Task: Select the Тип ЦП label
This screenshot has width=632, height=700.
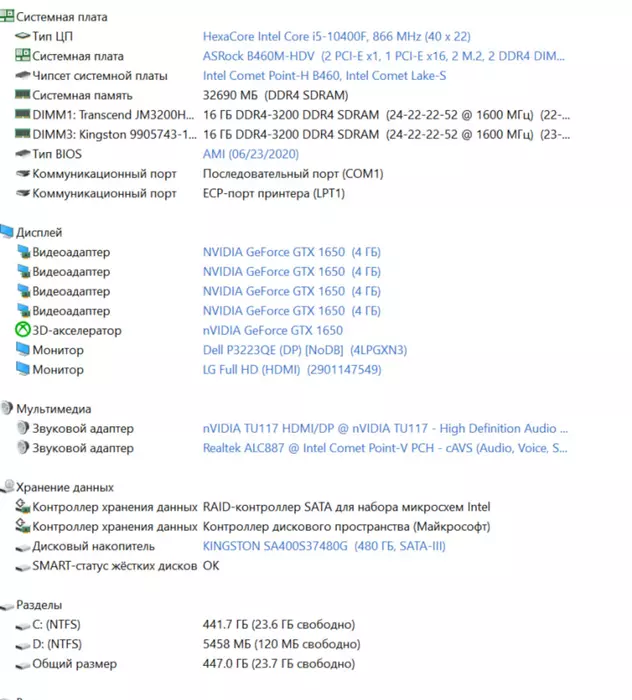Action: click(52, 36)
